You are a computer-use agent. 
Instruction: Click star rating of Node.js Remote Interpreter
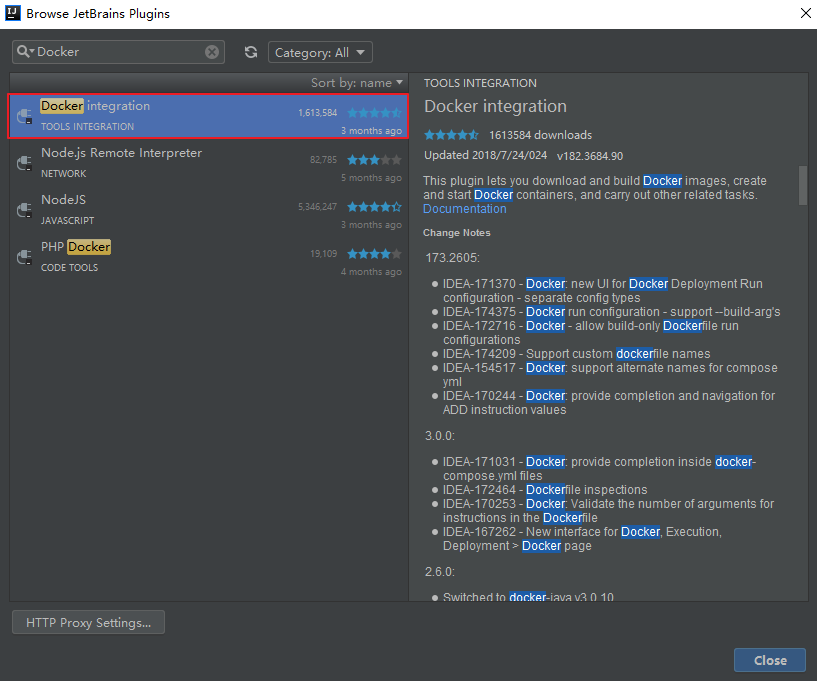point(374,159)
